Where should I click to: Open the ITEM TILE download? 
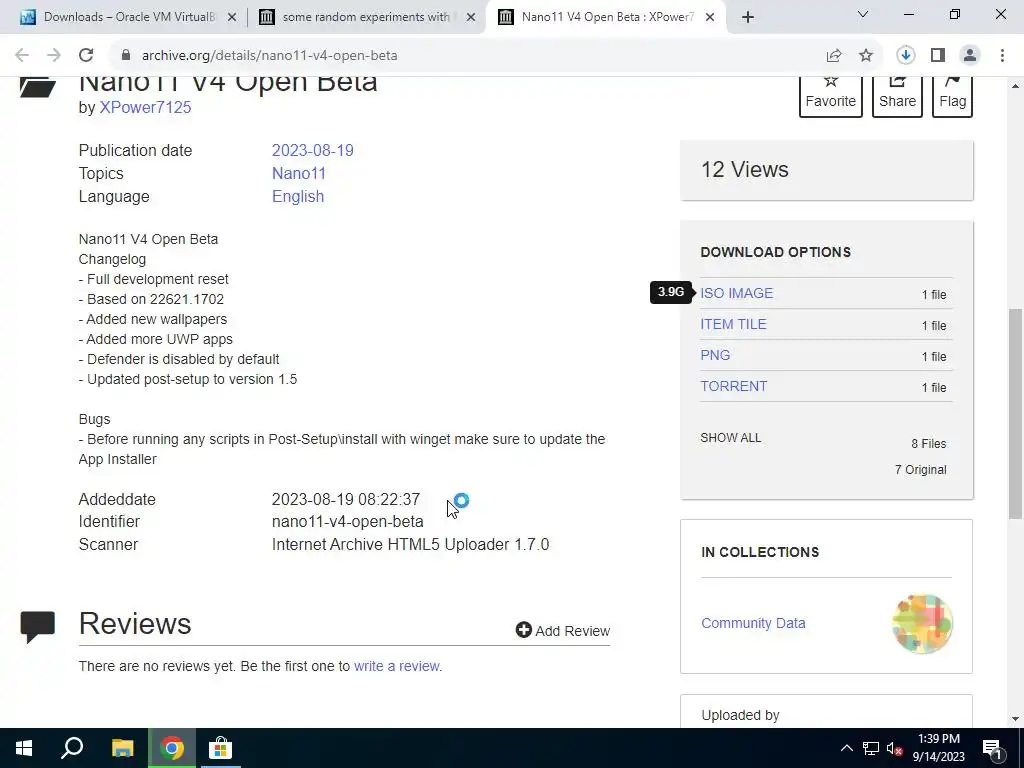(733, 324)
